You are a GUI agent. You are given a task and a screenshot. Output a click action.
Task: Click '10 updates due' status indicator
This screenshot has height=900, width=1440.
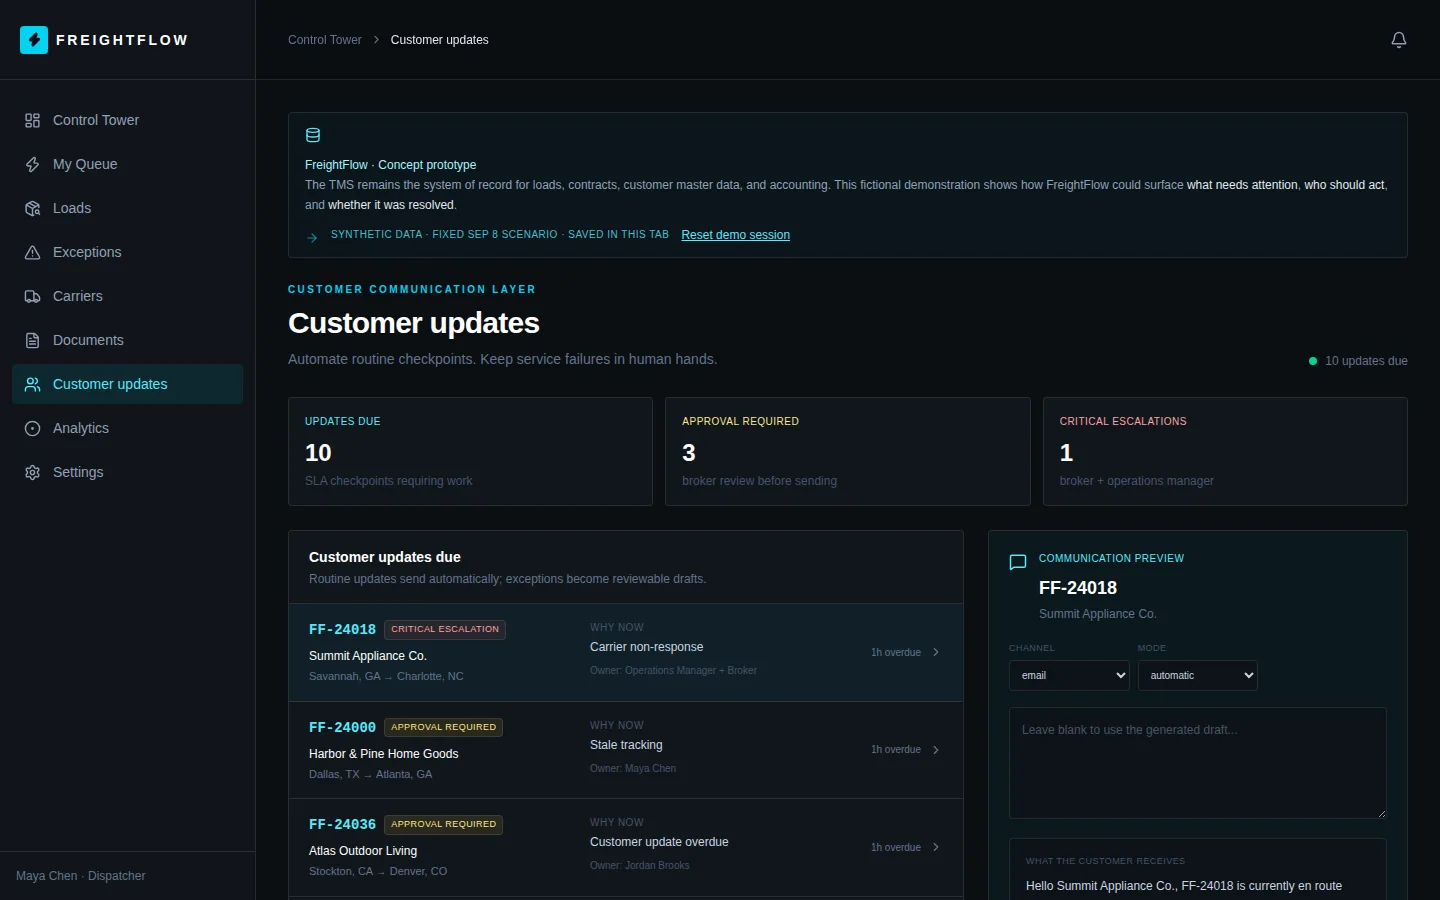(x=1358, y=361)
